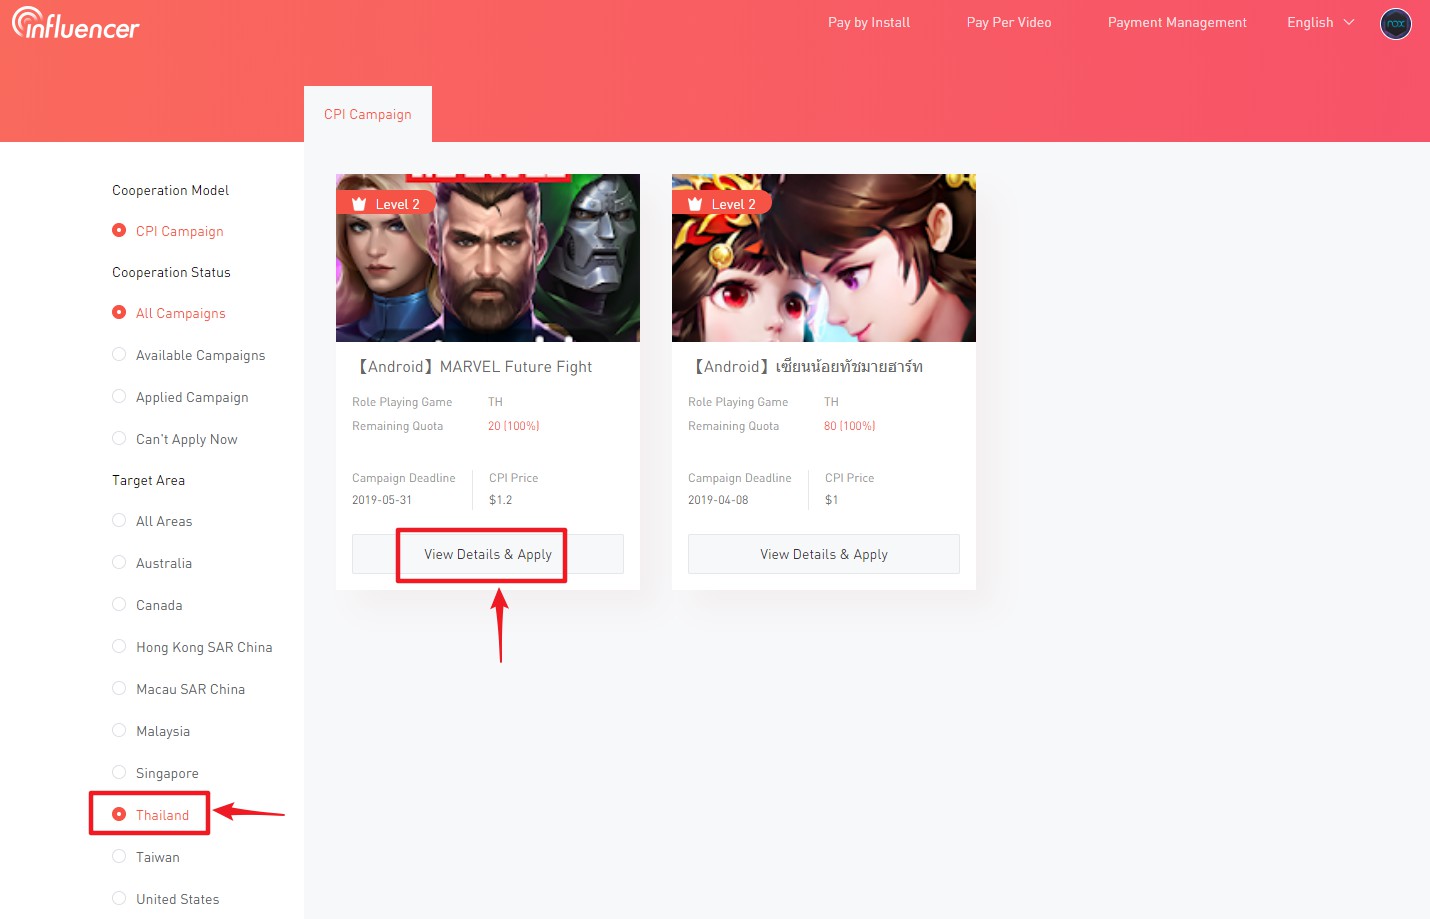Click View Details & Apply for Thai Android game
Image resolution: width=1430 pixels, height=919 pixels.
click(x=823, y=554)
